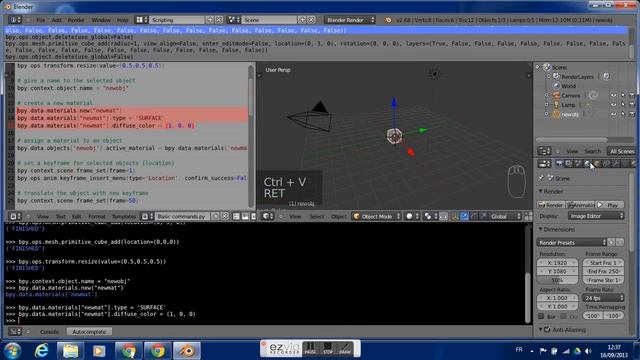Click the Blender logo in the info header
Screen dimensions: 640x360
click(388, 20)
